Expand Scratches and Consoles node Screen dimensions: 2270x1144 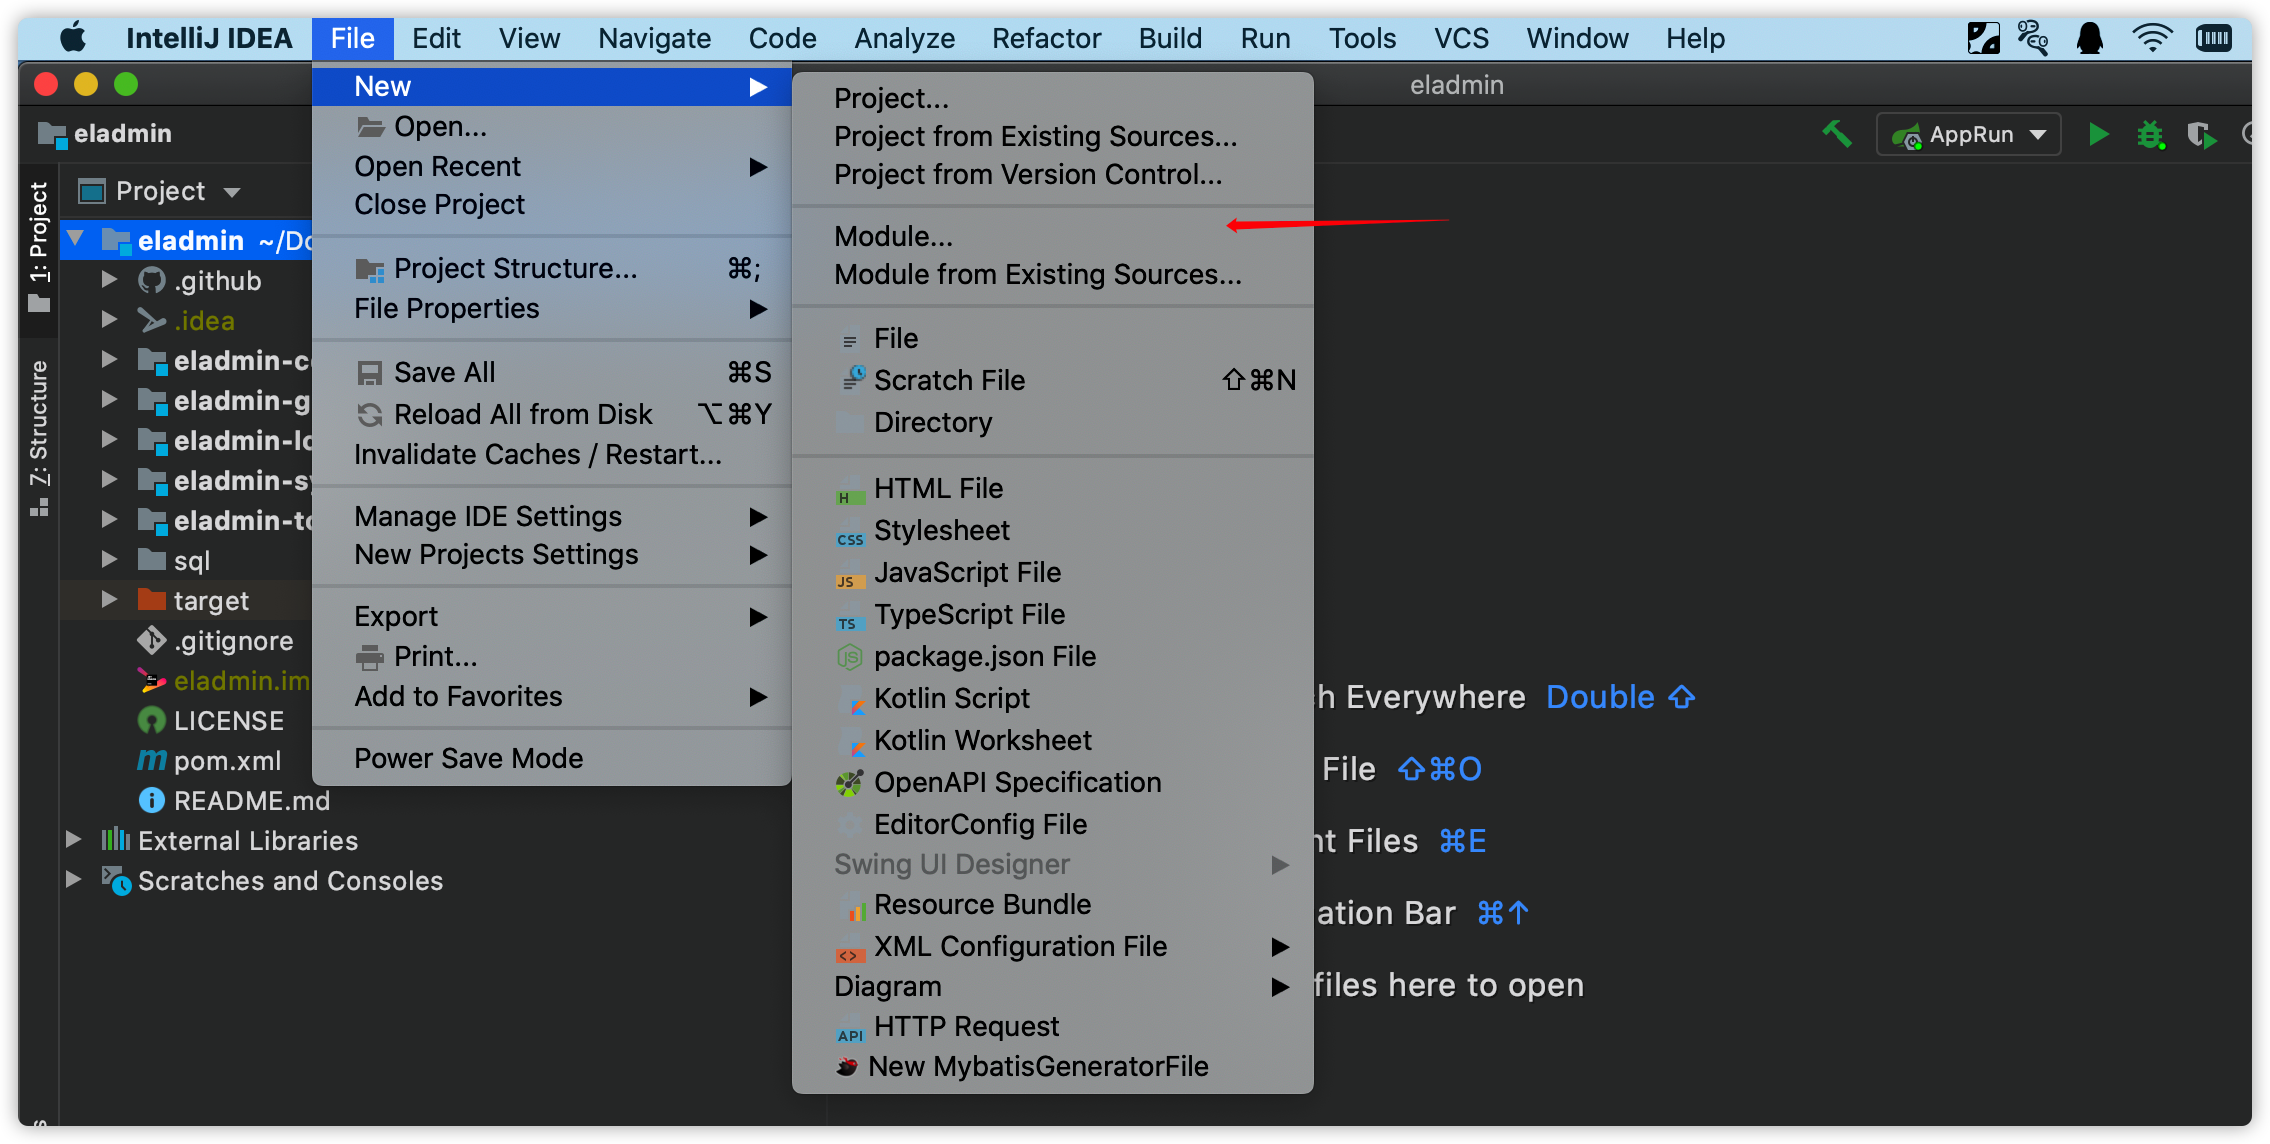74,880
